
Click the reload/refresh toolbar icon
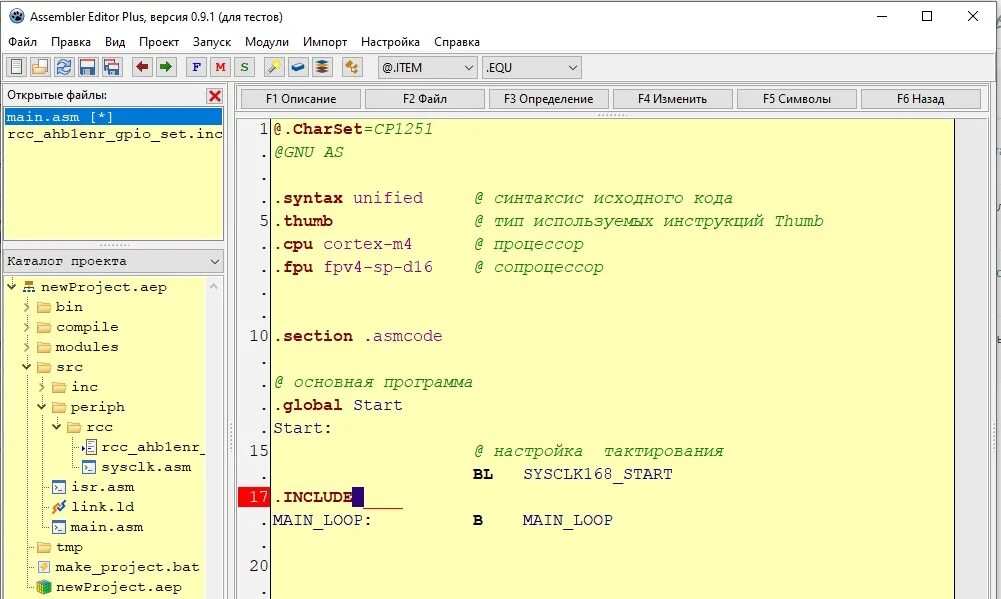(x=63, y=67)
